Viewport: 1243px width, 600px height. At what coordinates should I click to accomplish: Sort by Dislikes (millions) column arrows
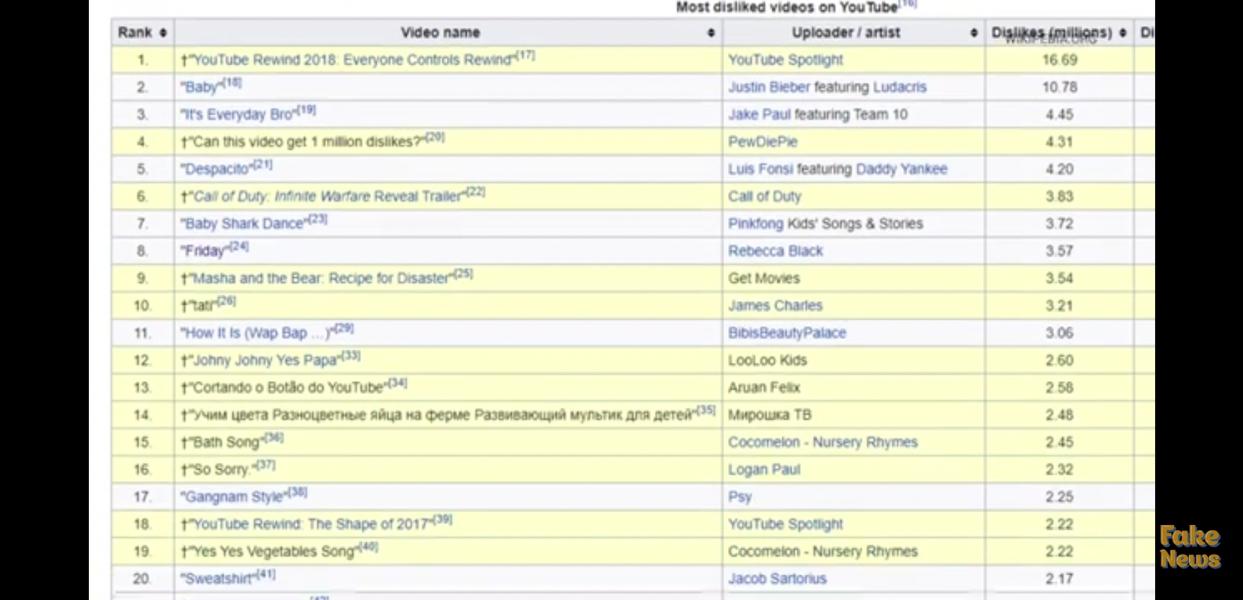tap(1123, 33)
